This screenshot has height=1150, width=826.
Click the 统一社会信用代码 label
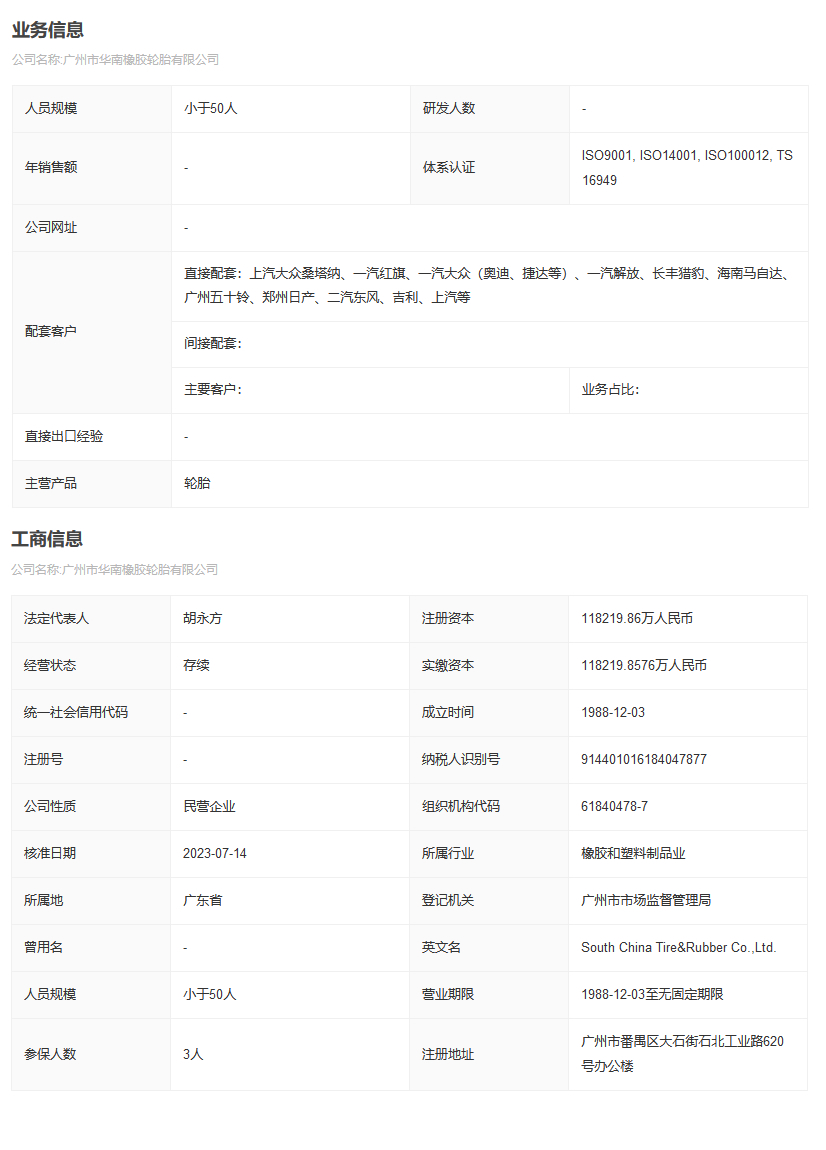point(76,712)
